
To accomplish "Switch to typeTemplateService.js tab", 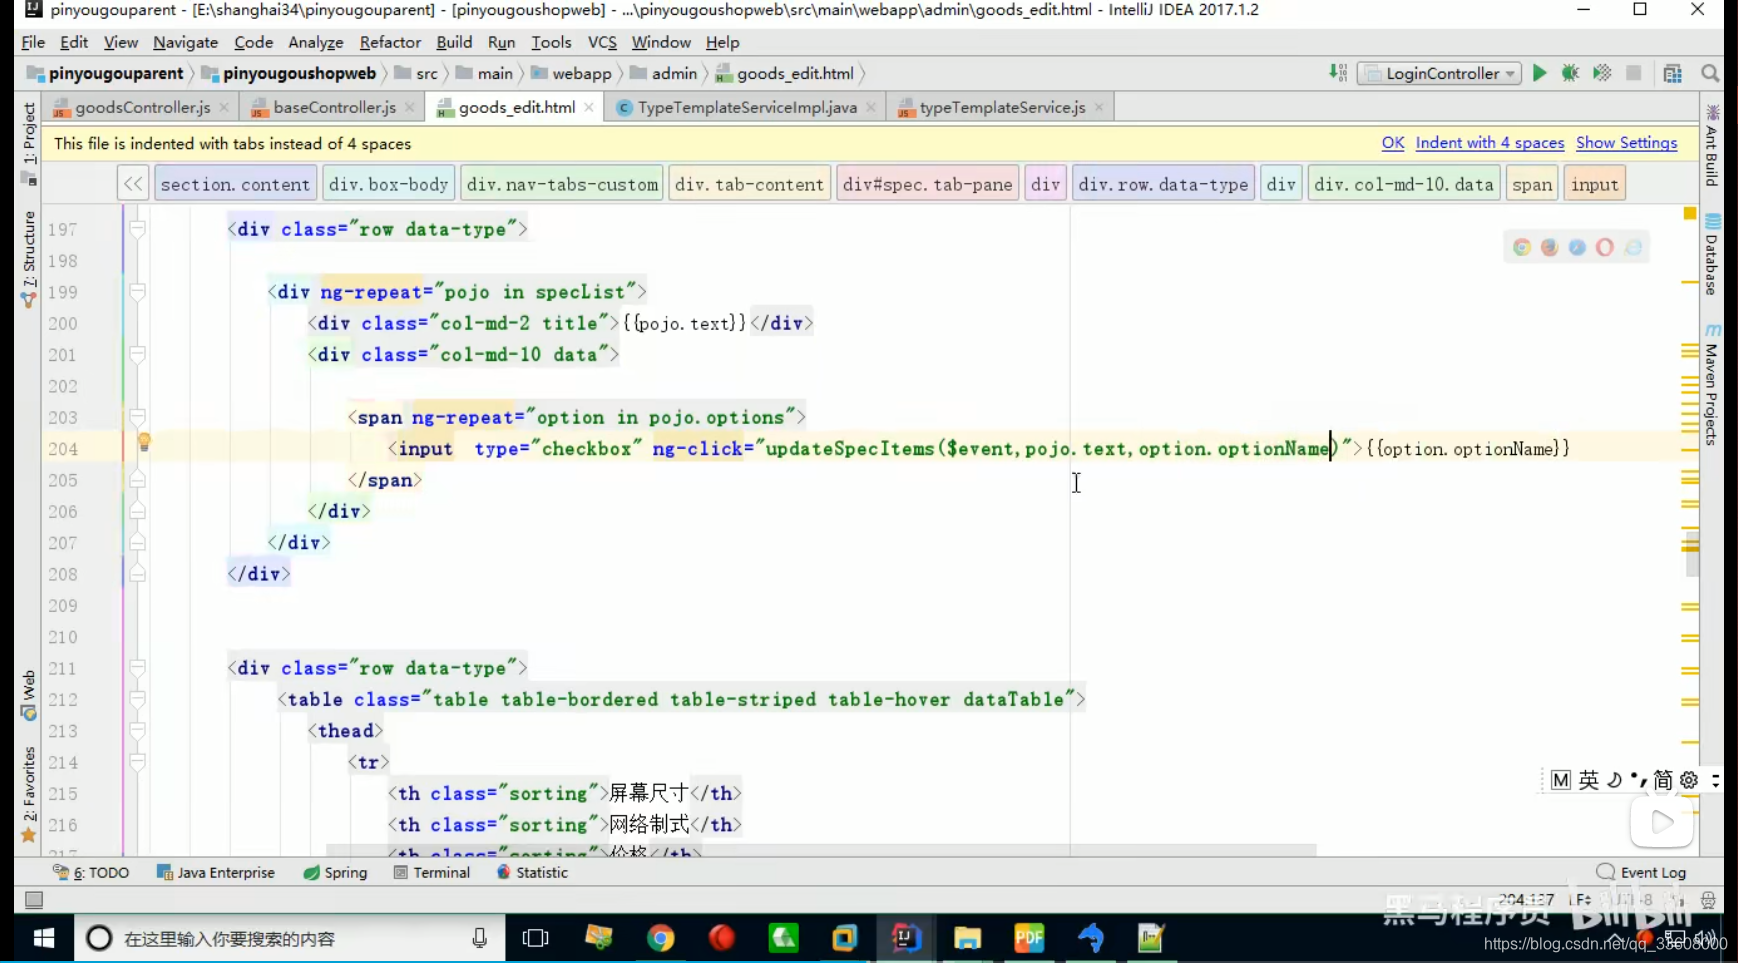I will pos(1002,107).
